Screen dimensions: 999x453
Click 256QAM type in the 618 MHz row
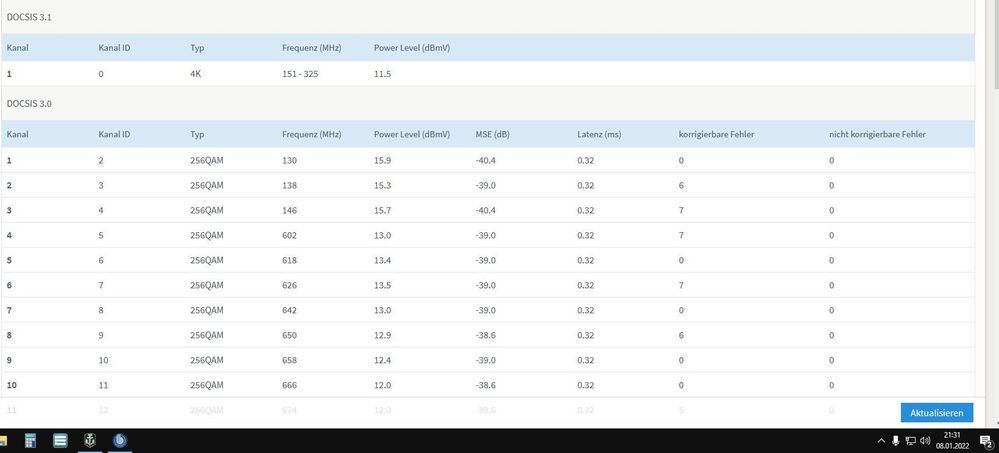tap(206, 260)
